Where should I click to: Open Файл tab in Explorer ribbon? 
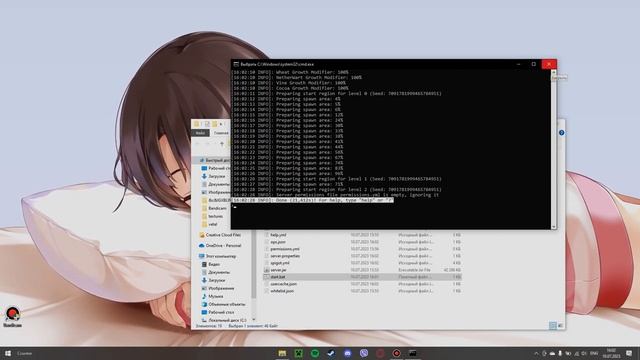pyautogui.click(x=200, y=133)
